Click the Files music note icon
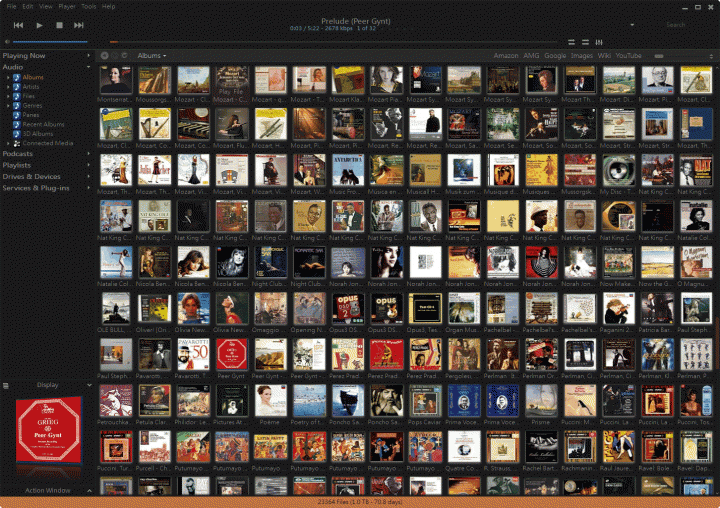The height and width of the screenshot is (508, 720). click(x=17, y=96)
